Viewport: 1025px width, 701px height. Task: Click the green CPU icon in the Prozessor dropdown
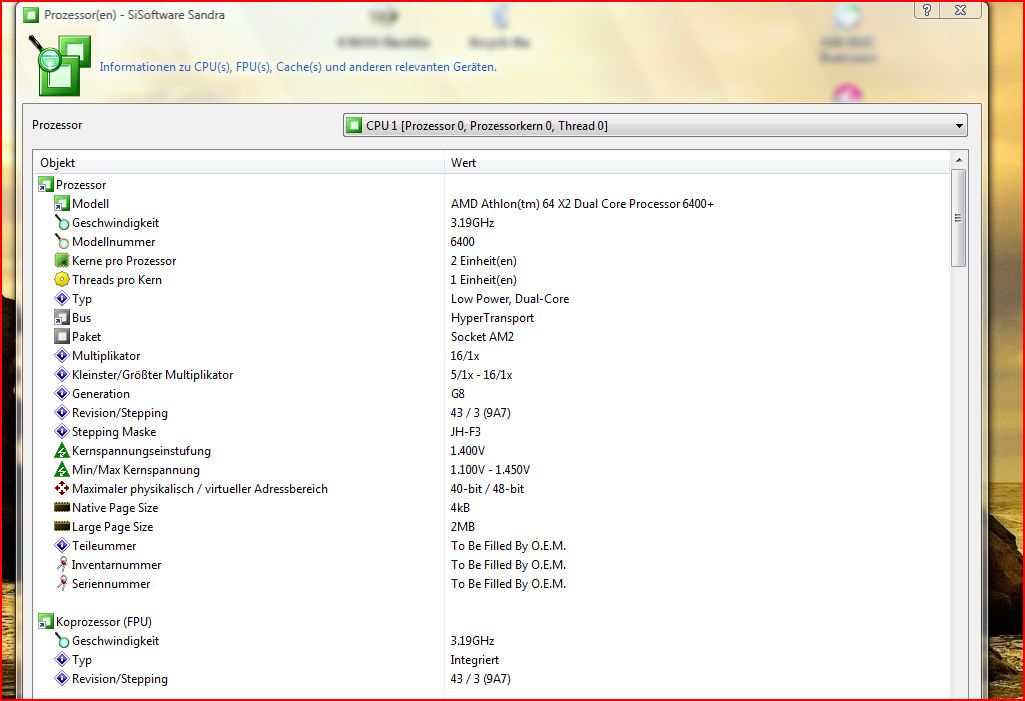pos(354,126)
